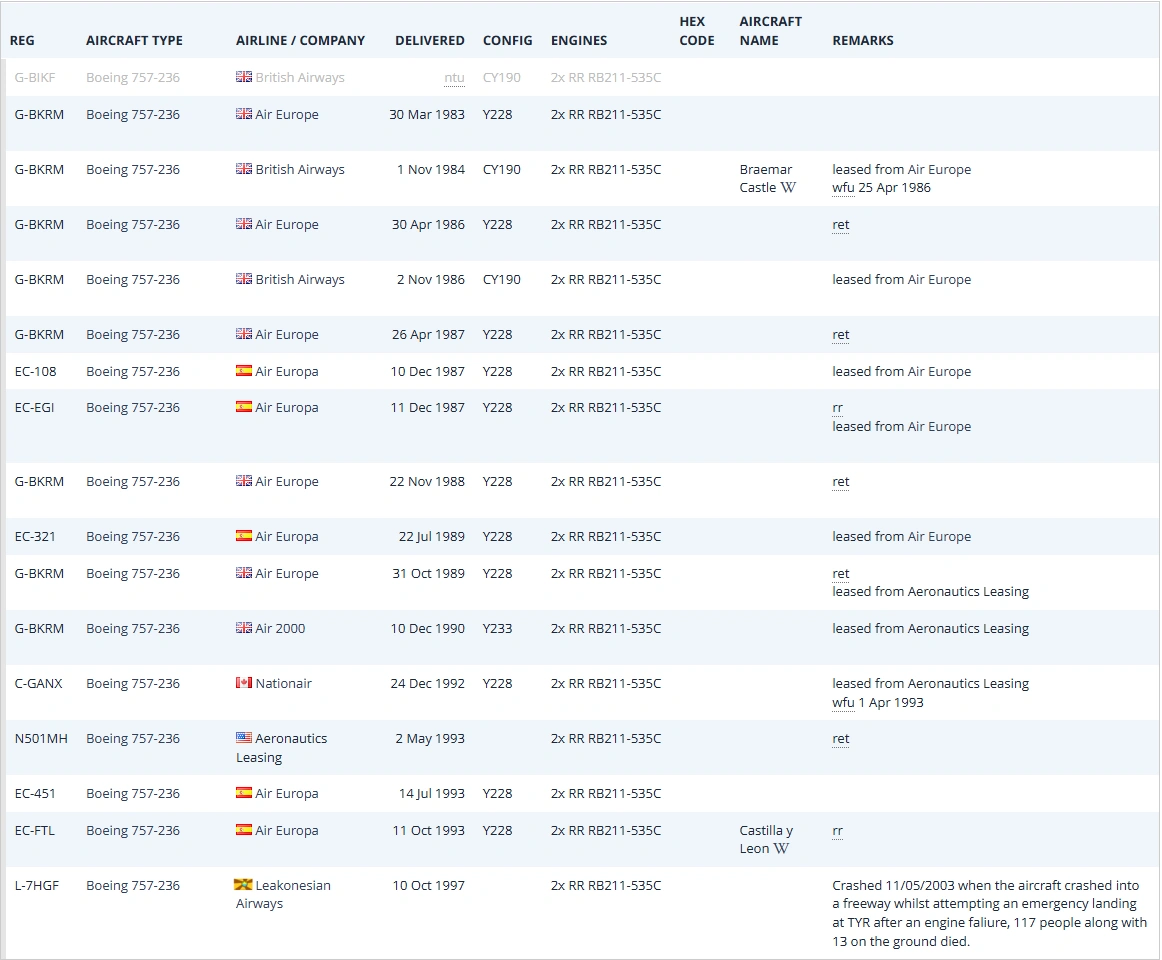Click 'wfu 25 Apr 1986' remark

[x=881, y=188]
